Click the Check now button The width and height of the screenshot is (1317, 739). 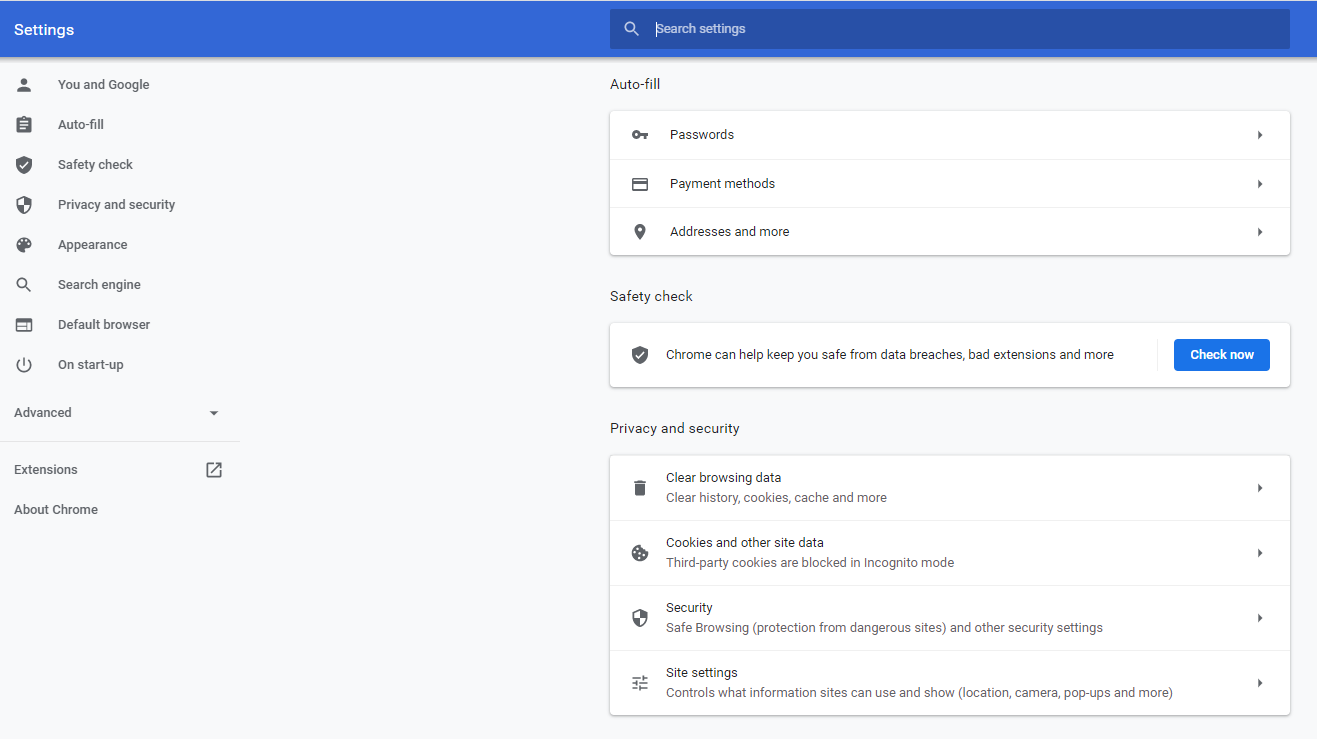pyautogui.click(x=1222, y=355)
